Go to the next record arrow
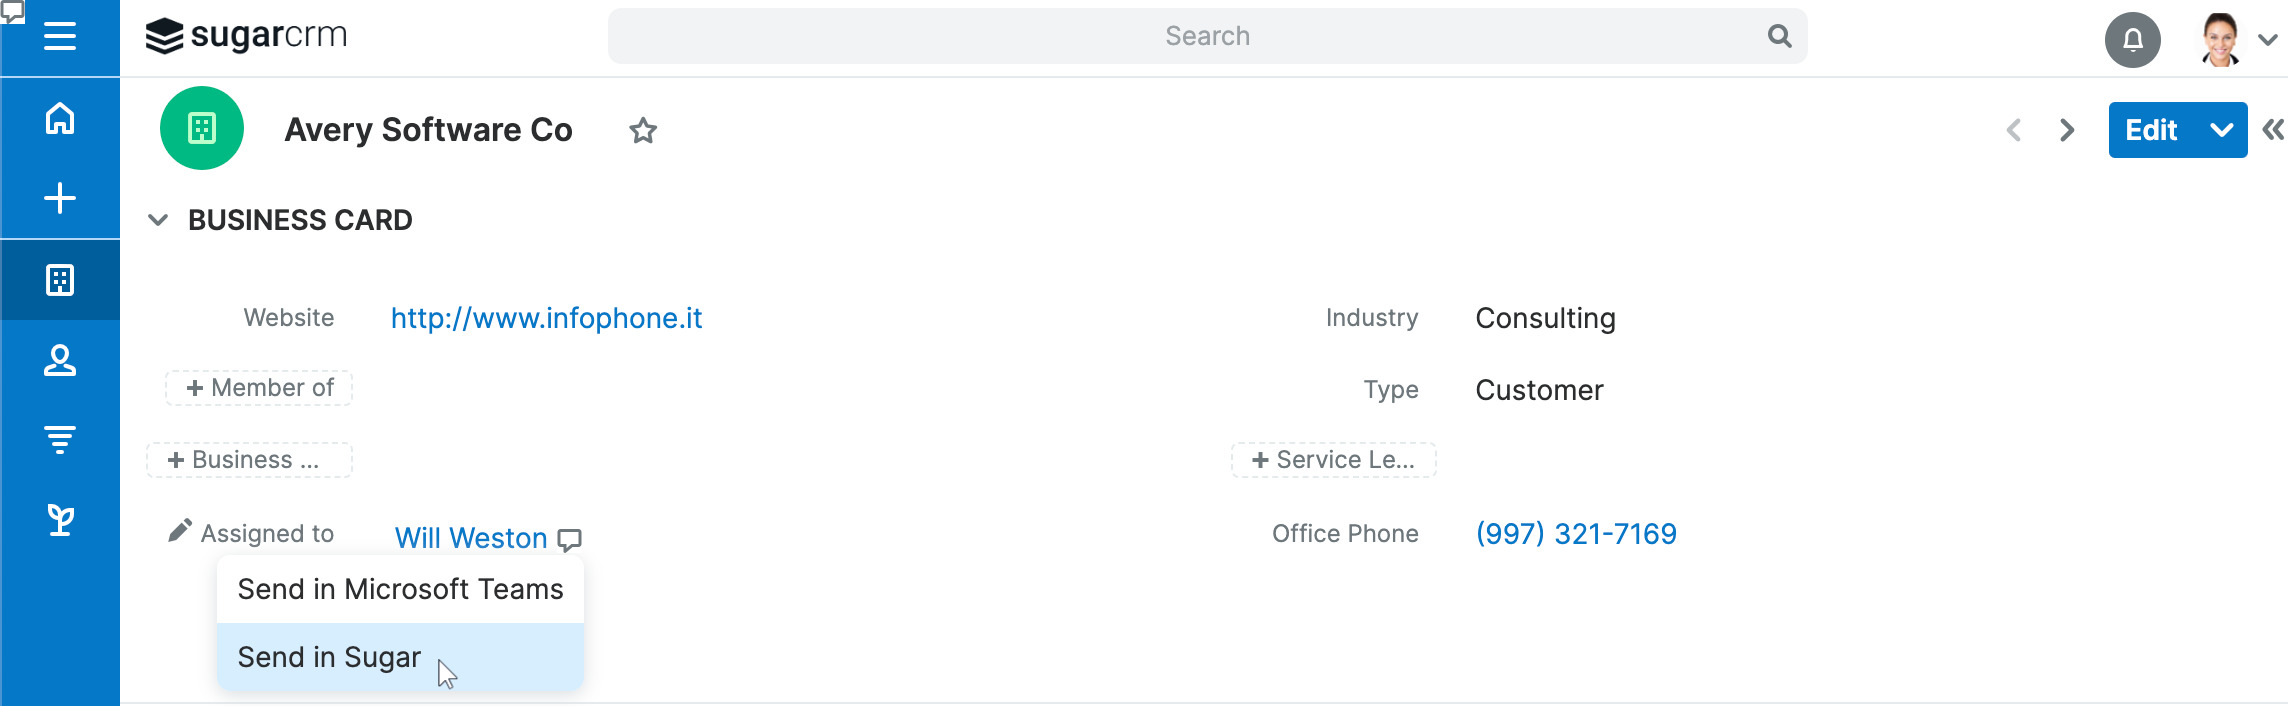This screenshot has width=2288, height=706. pyautogui.click(x=2067, y=130)
